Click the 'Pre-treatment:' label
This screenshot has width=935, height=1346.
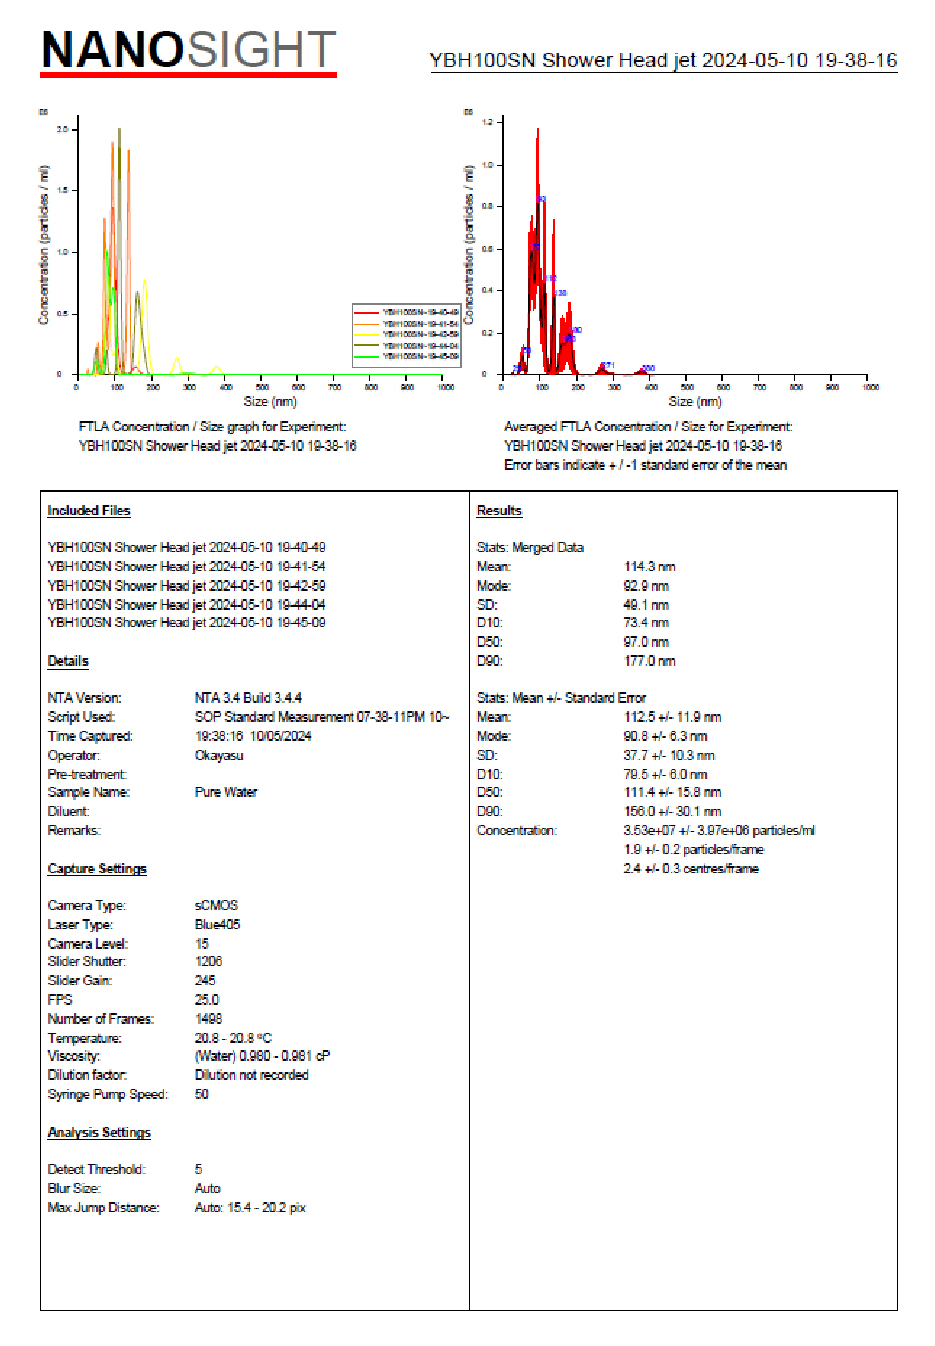[87, 774]
